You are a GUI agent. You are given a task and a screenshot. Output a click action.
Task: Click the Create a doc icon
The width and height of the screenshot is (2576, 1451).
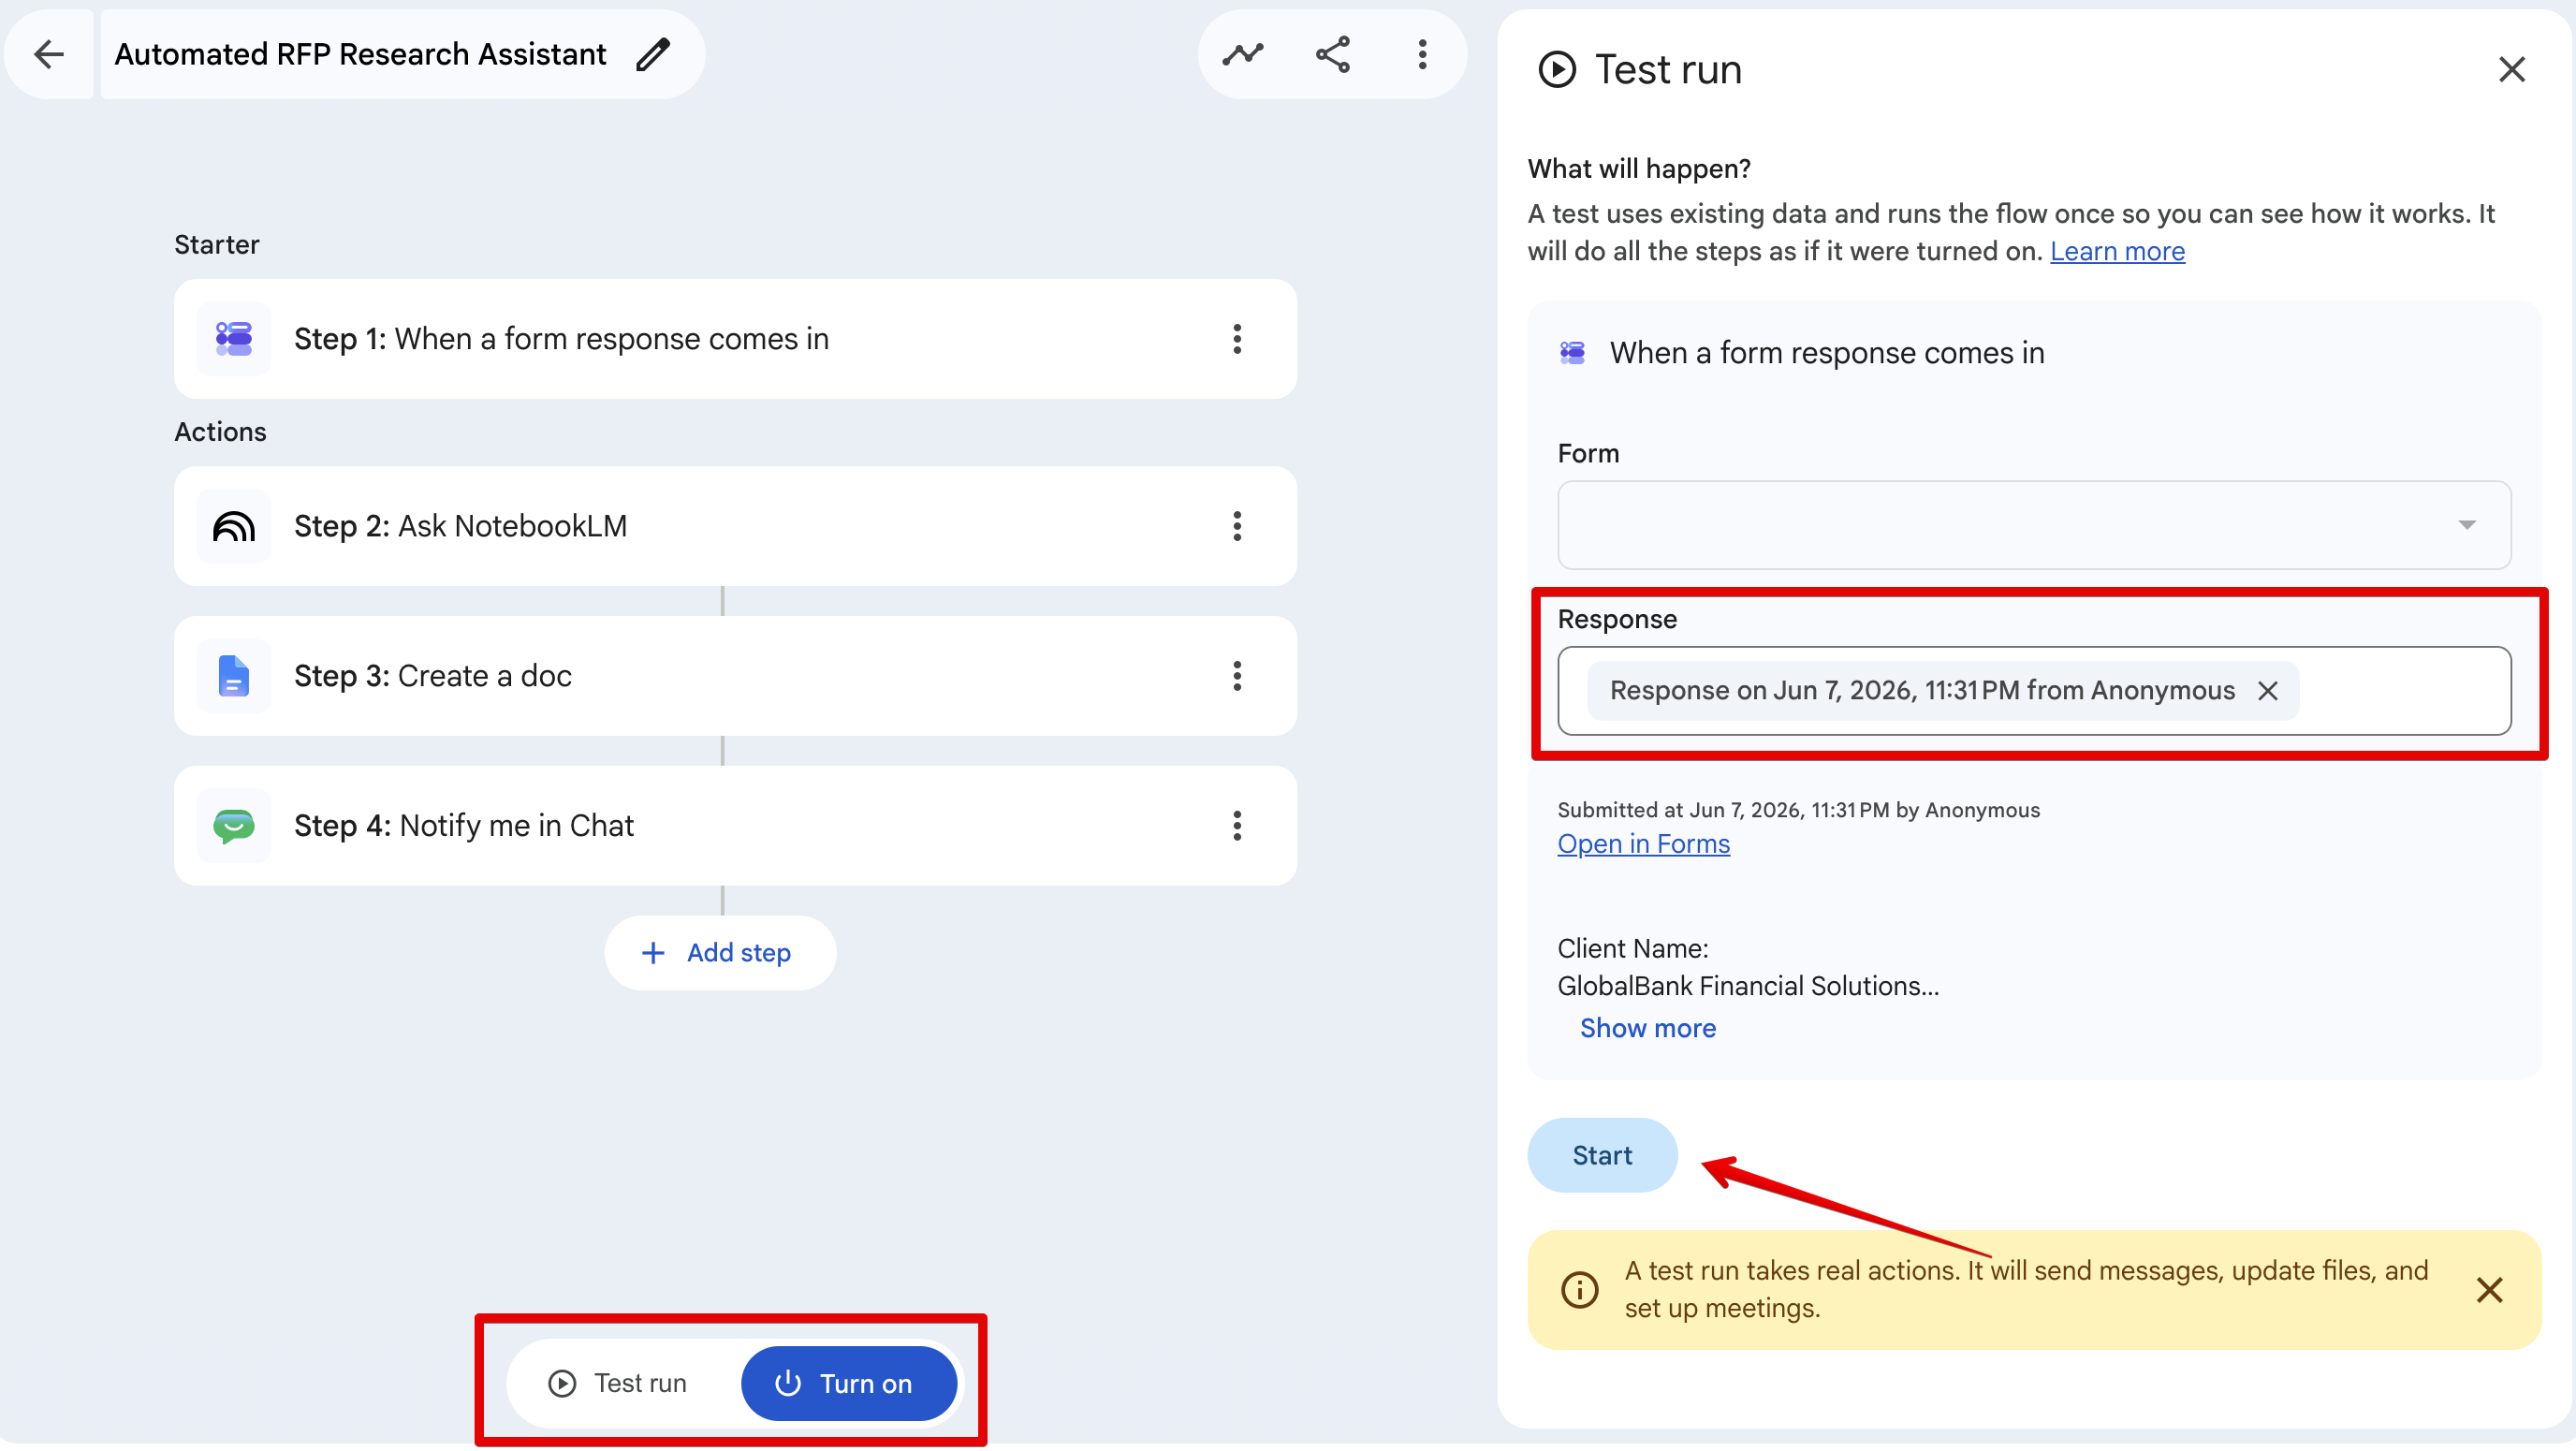[234, 676]
